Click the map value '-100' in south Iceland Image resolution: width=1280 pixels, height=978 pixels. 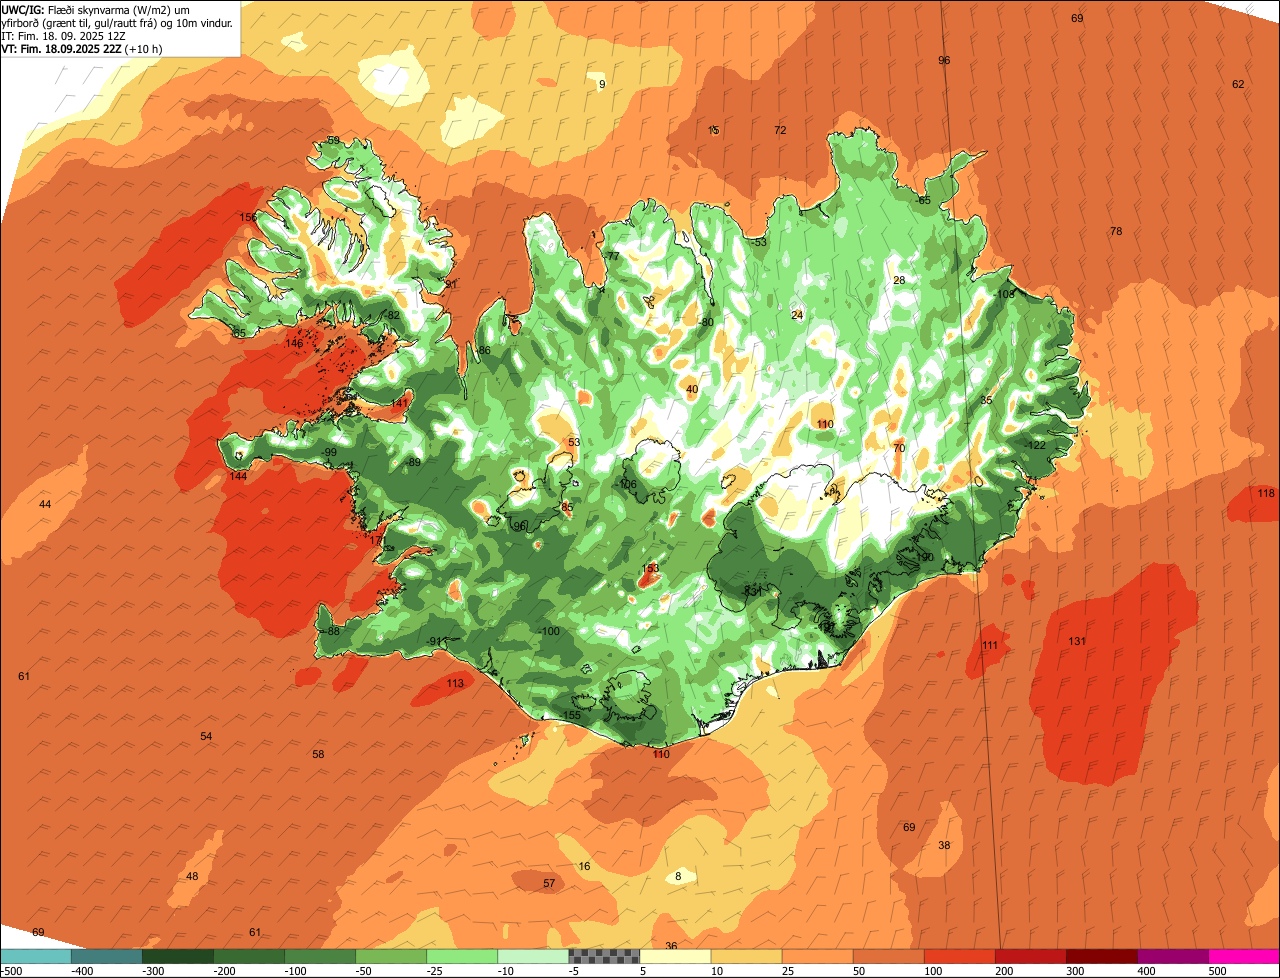pos(549,632)
